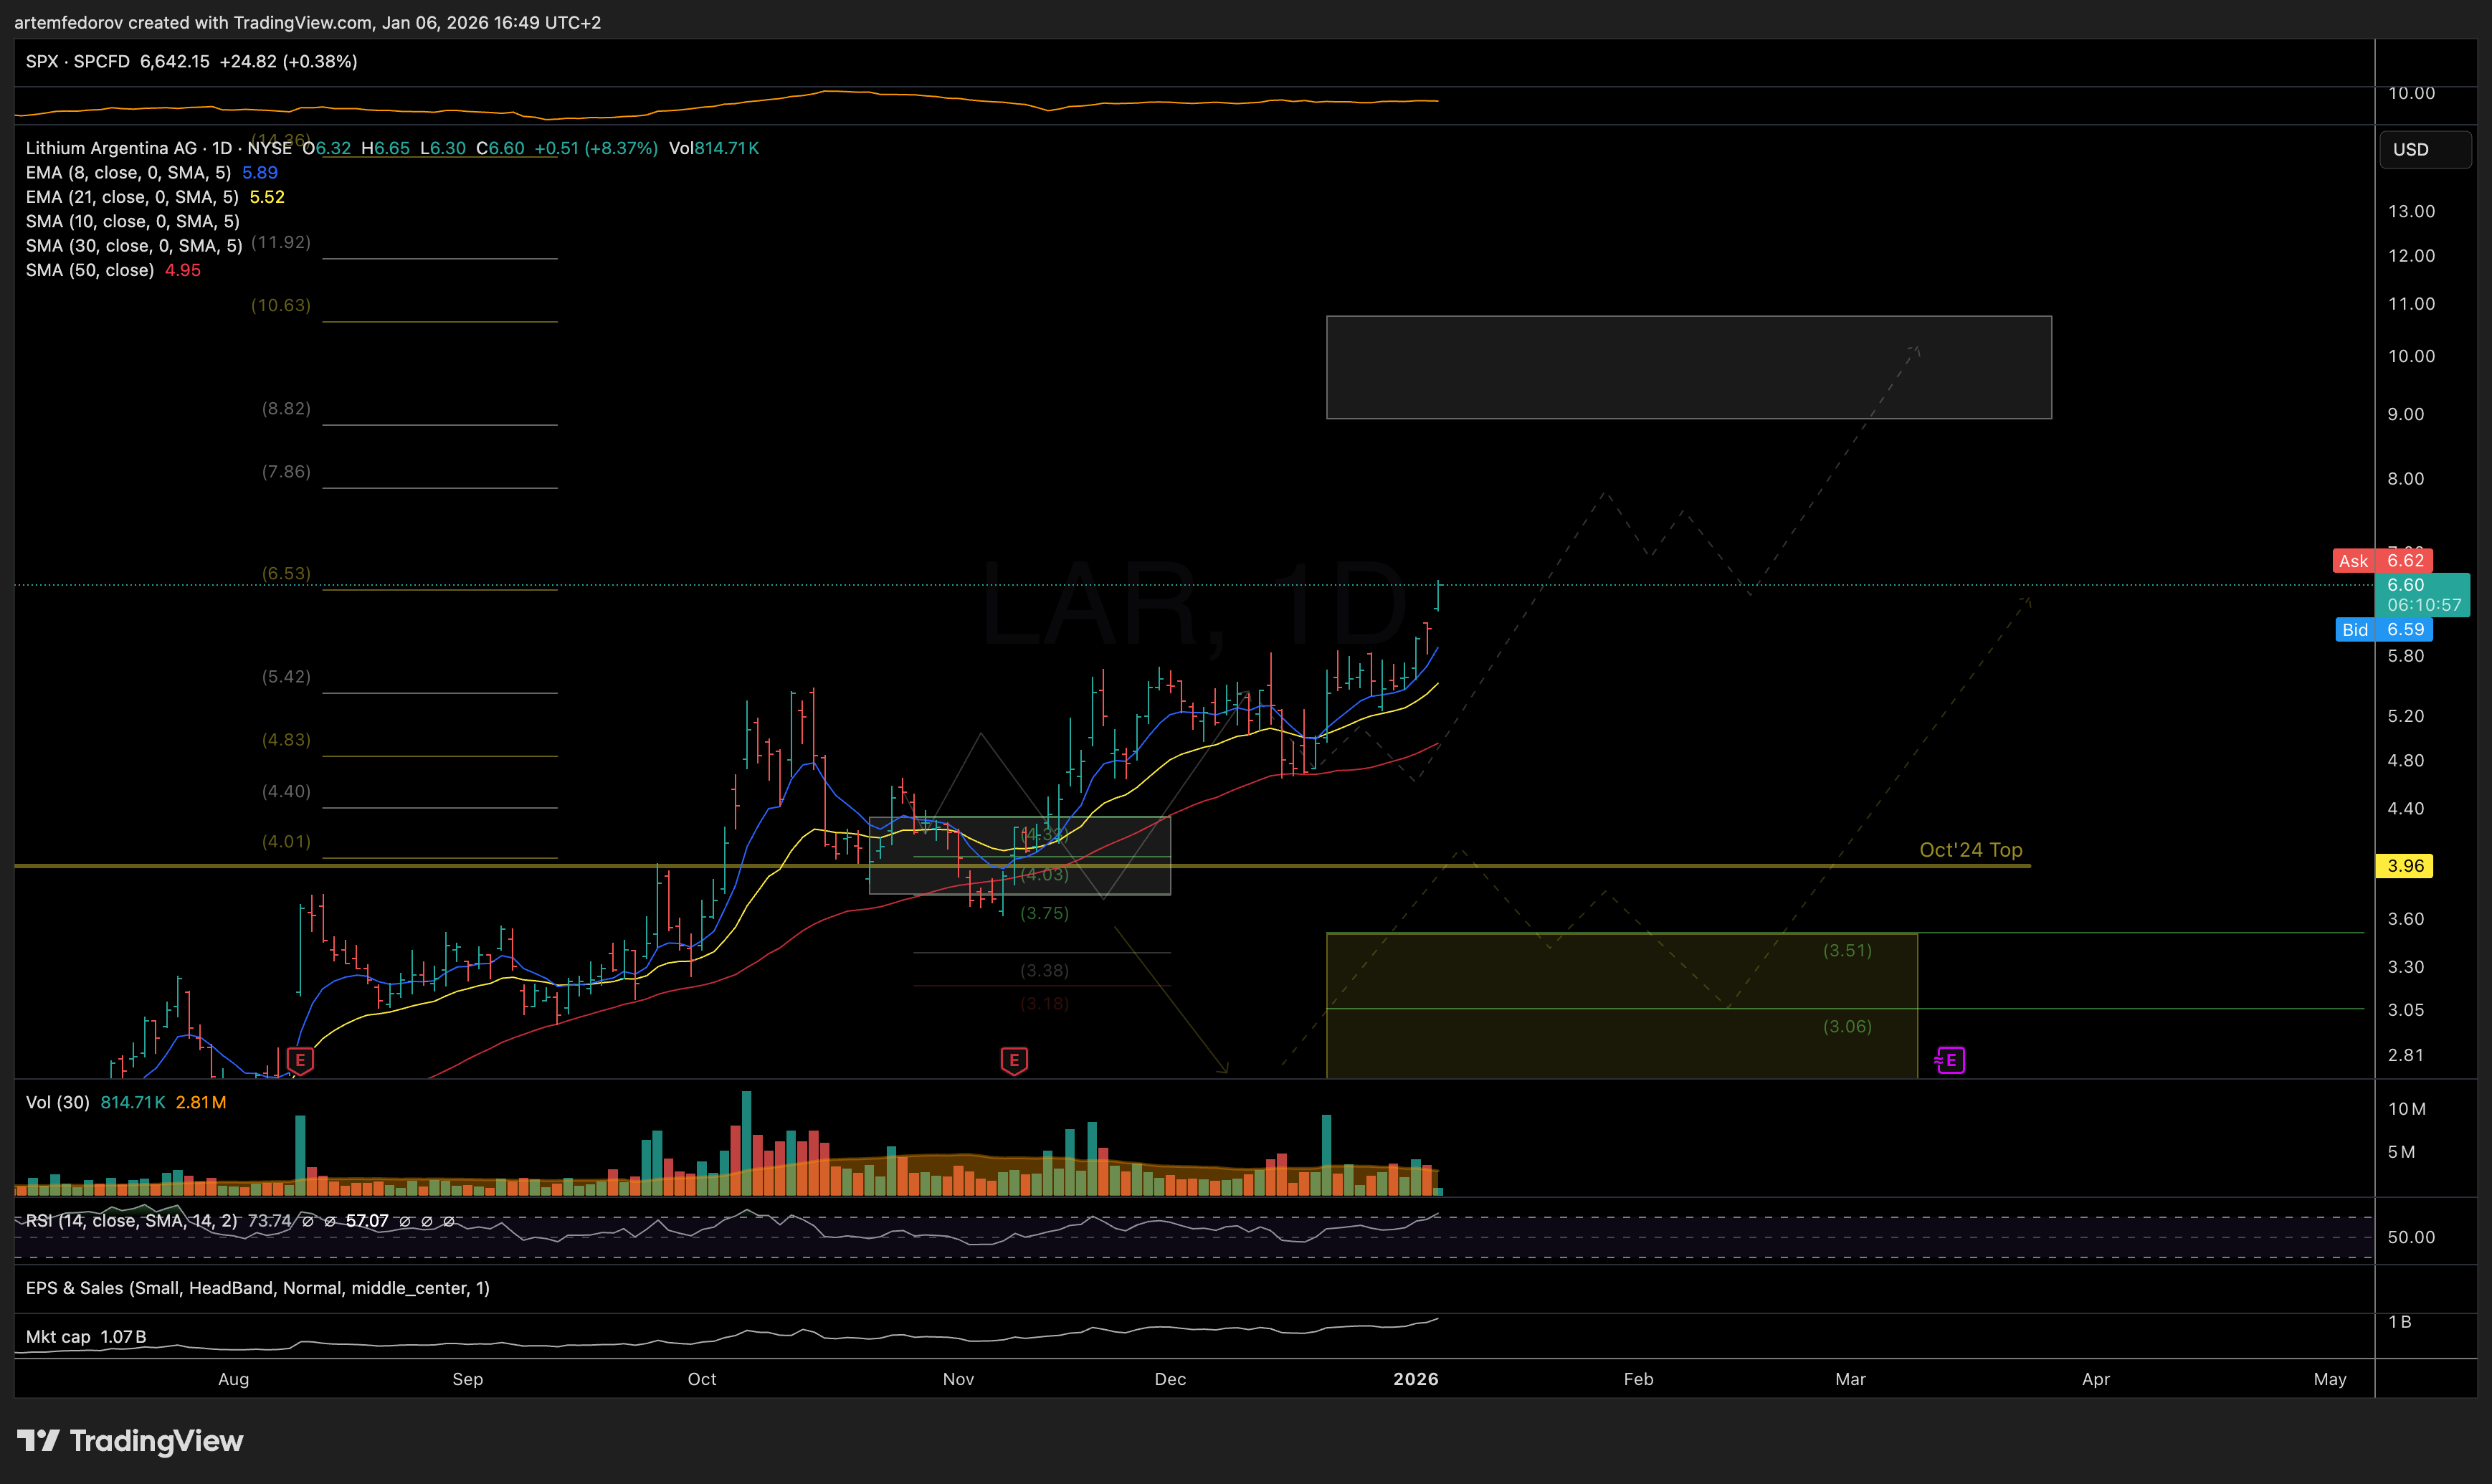The width and height of the screenshot is (2492, 1484).
Task: Select the EMA (21, close, 0, SMA, 5) legend
Action: click(132, 197)
